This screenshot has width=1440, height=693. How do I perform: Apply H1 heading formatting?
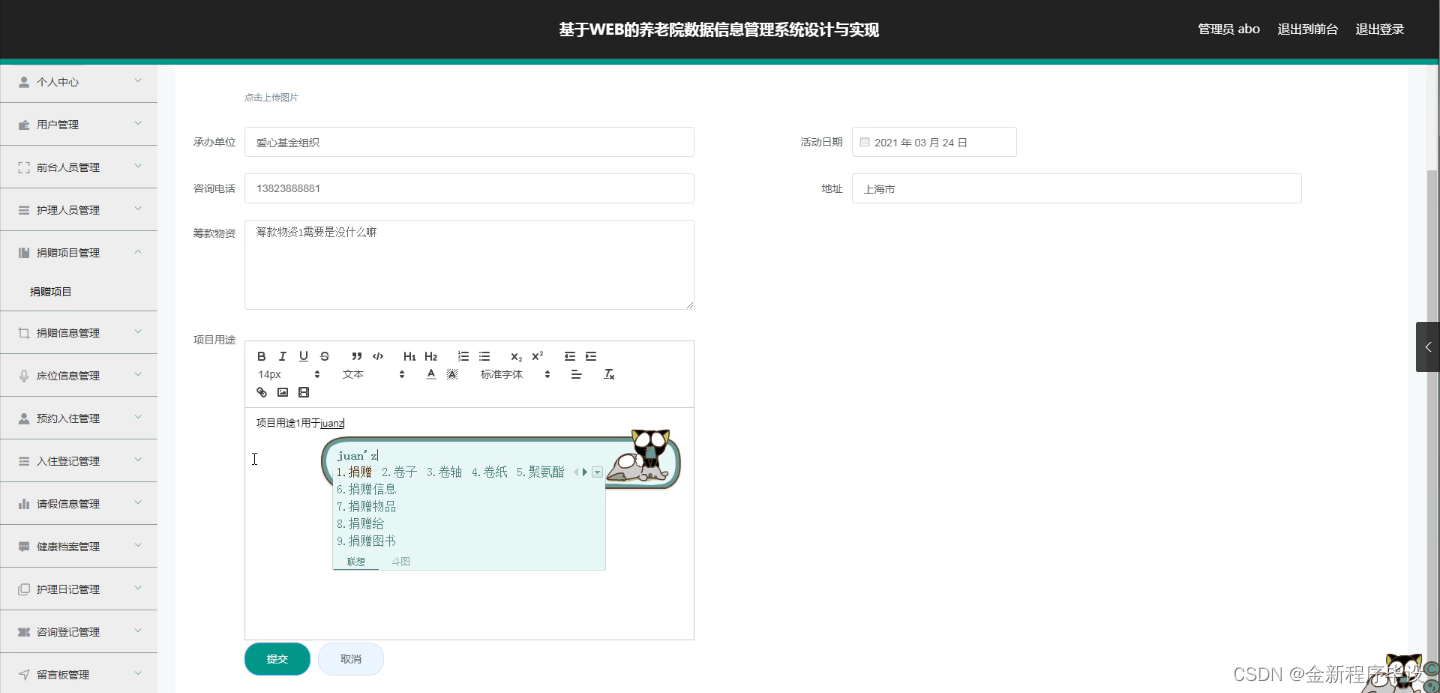[x=408, y=356]
